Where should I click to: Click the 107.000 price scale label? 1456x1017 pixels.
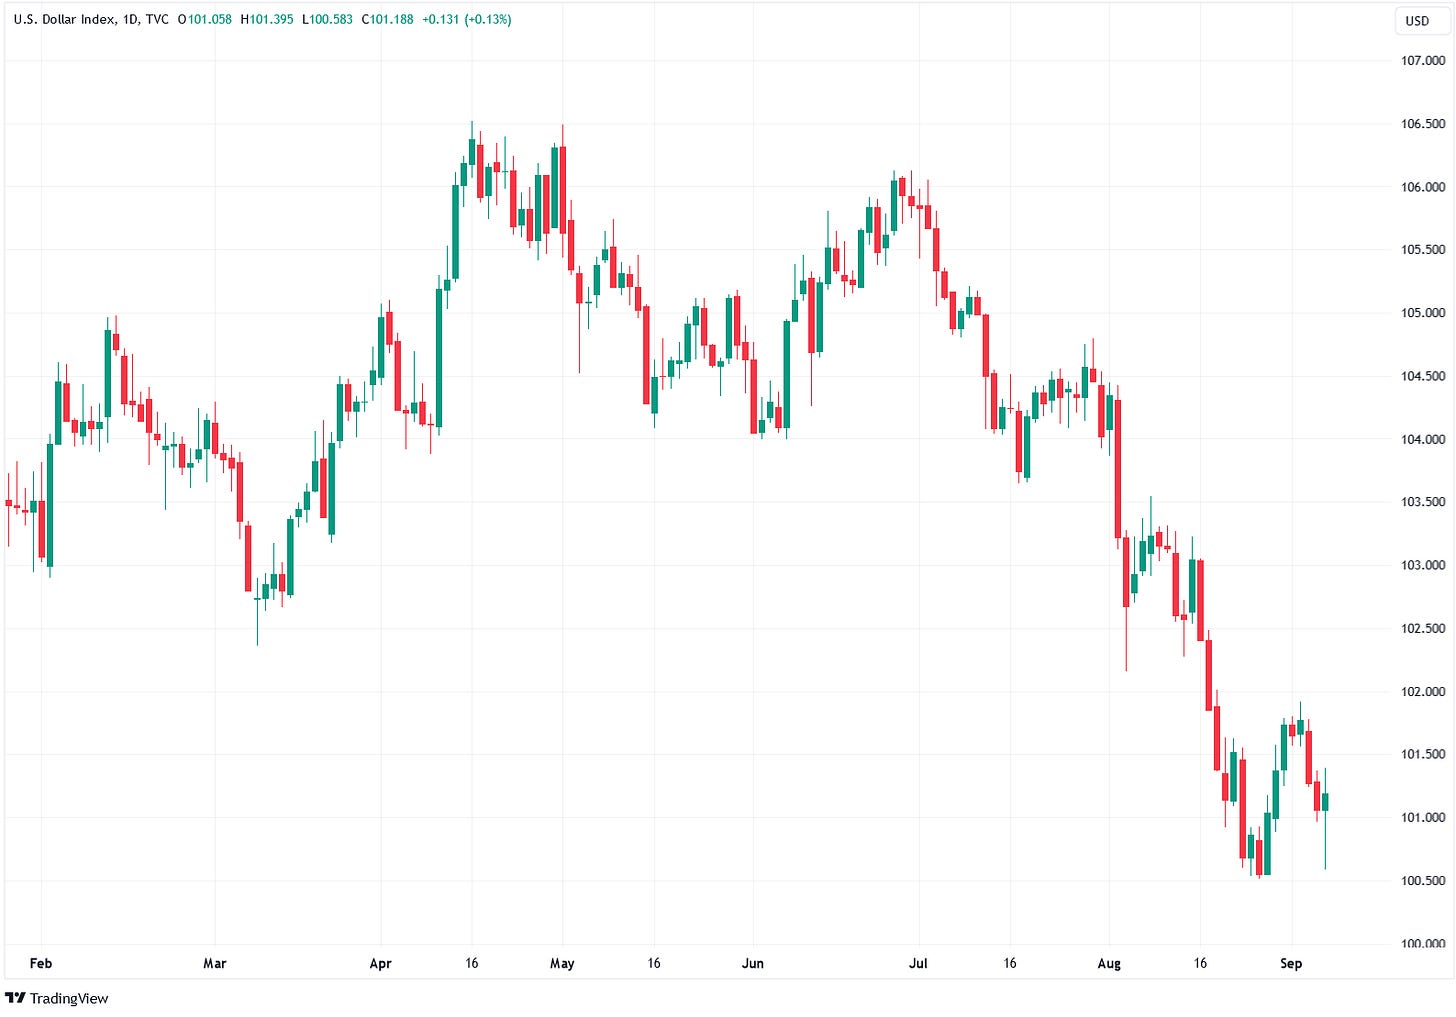[1422, 61]
